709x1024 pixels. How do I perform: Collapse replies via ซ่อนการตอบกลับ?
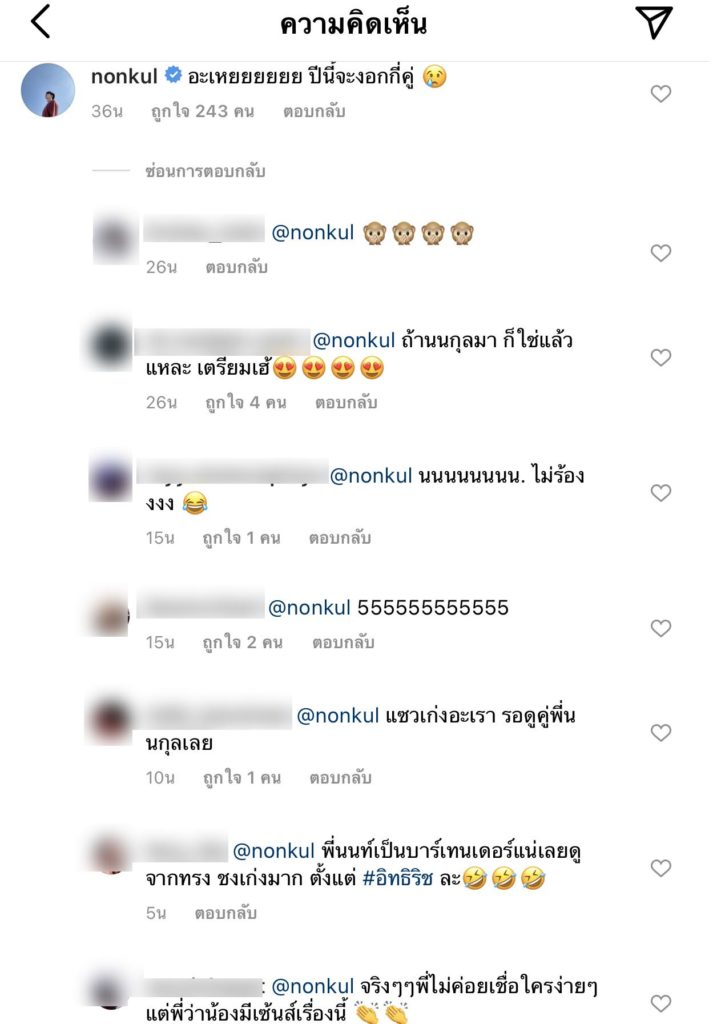(x=205, y=171)
